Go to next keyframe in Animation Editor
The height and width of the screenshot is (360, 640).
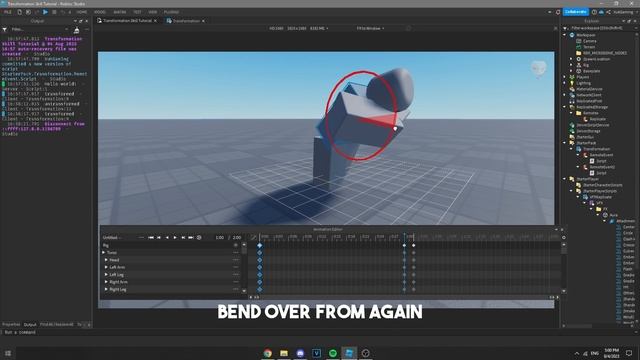pos(183,238)
